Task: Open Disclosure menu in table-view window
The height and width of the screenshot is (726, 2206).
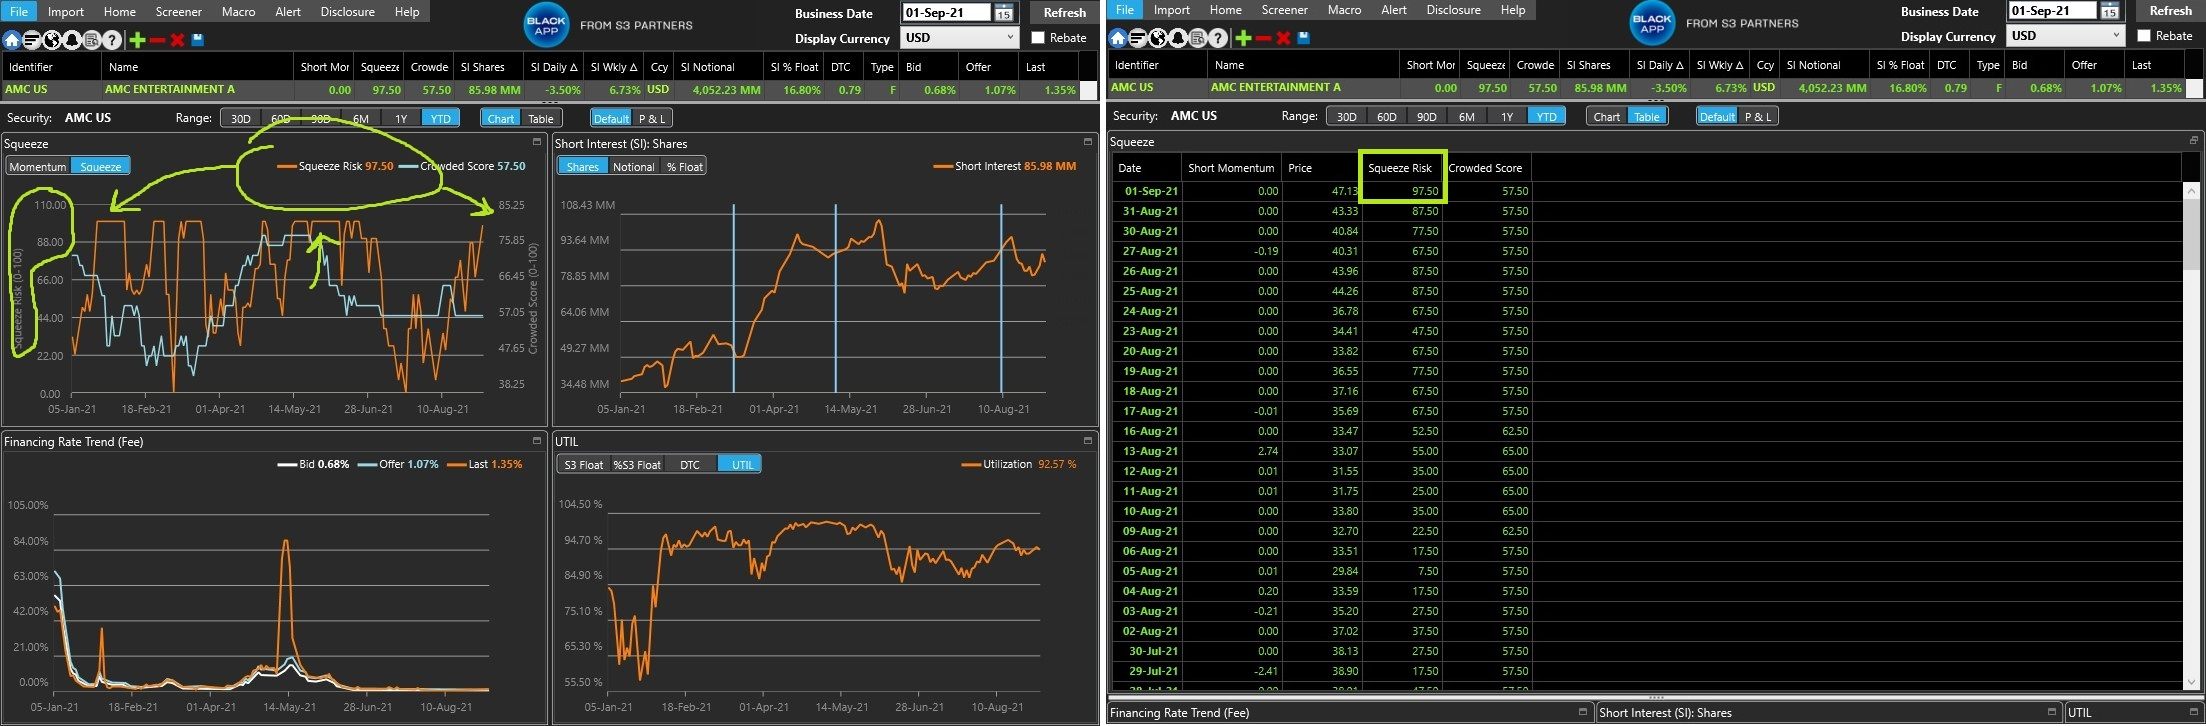Action: pos(1454,10)
